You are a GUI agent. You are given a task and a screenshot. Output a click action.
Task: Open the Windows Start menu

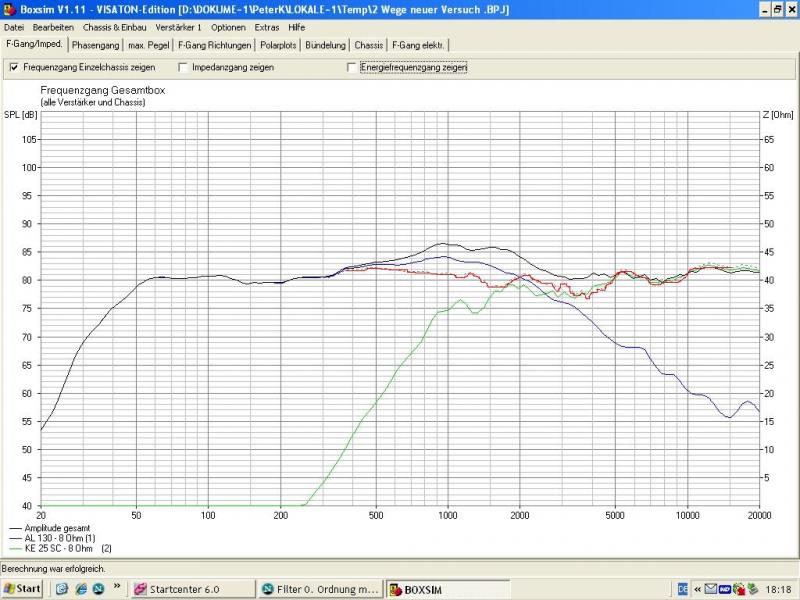22,589
